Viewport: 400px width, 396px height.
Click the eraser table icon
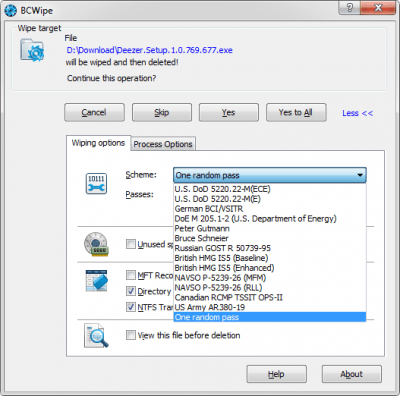[x=96, y=281]
